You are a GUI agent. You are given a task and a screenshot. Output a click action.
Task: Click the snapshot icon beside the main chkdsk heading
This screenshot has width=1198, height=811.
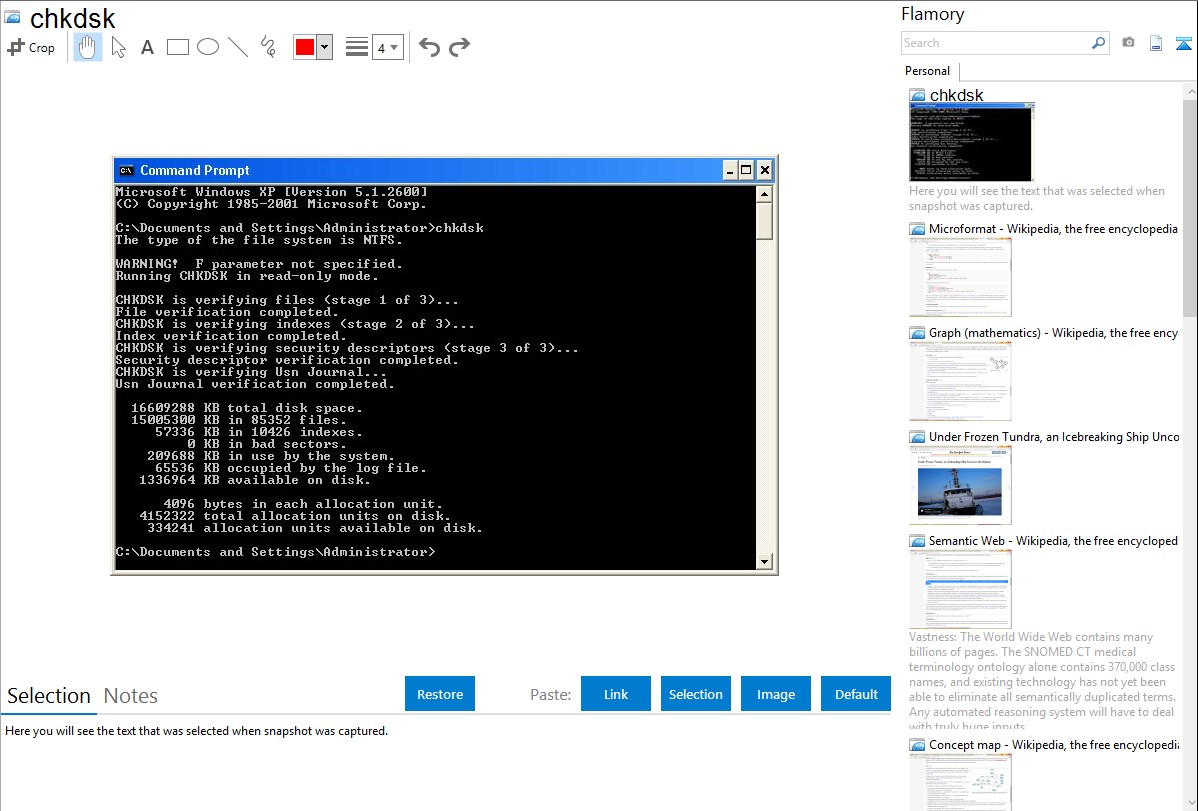(12, 17)
